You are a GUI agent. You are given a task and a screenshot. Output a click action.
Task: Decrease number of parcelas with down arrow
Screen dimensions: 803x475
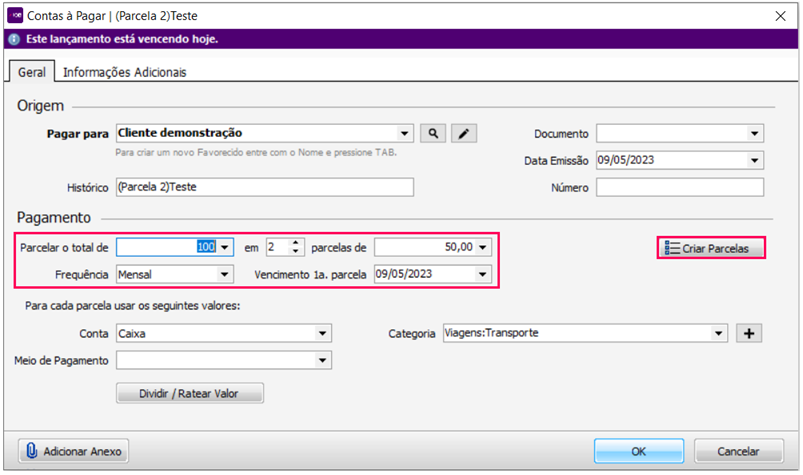[295, 251]
